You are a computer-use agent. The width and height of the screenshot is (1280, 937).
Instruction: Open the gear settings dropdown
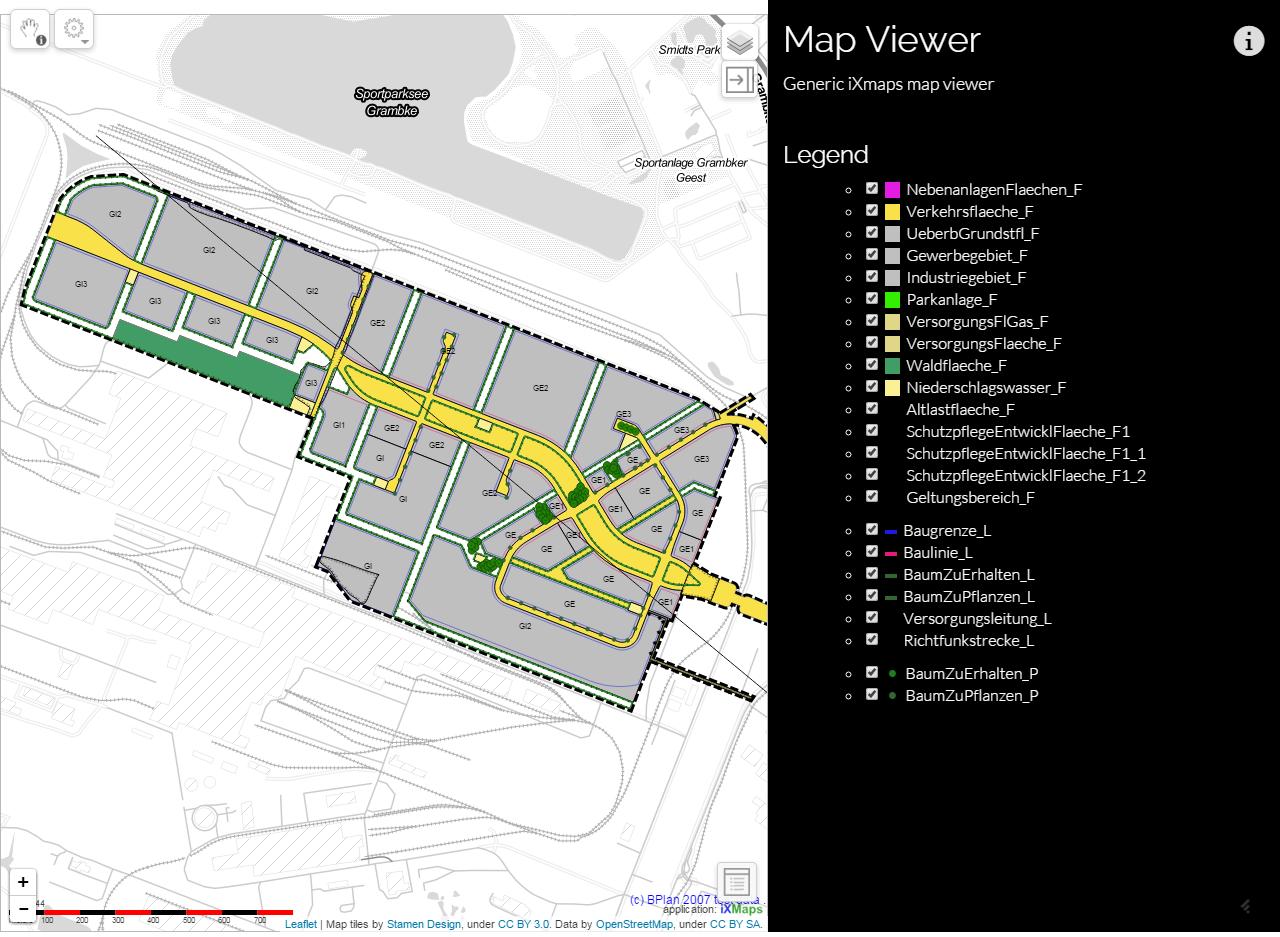tap(74, 29)
